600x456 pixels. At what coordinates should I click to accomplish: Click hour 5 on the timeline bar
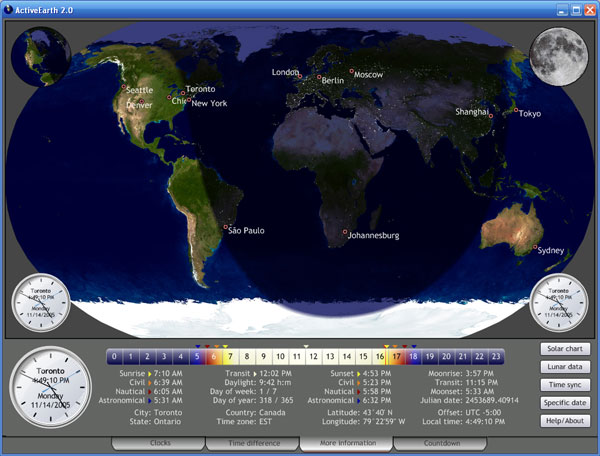[197, 357]
